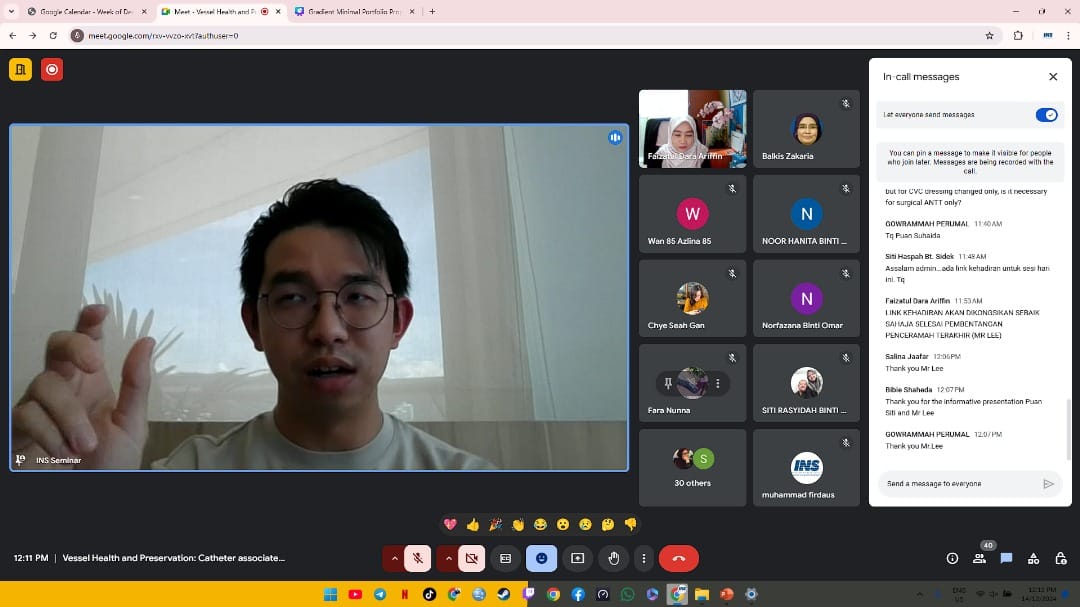Screen dimensions: 1080x607
Task: Toggle "Let everyone send messages" switch
Action: coord(1046,115)
